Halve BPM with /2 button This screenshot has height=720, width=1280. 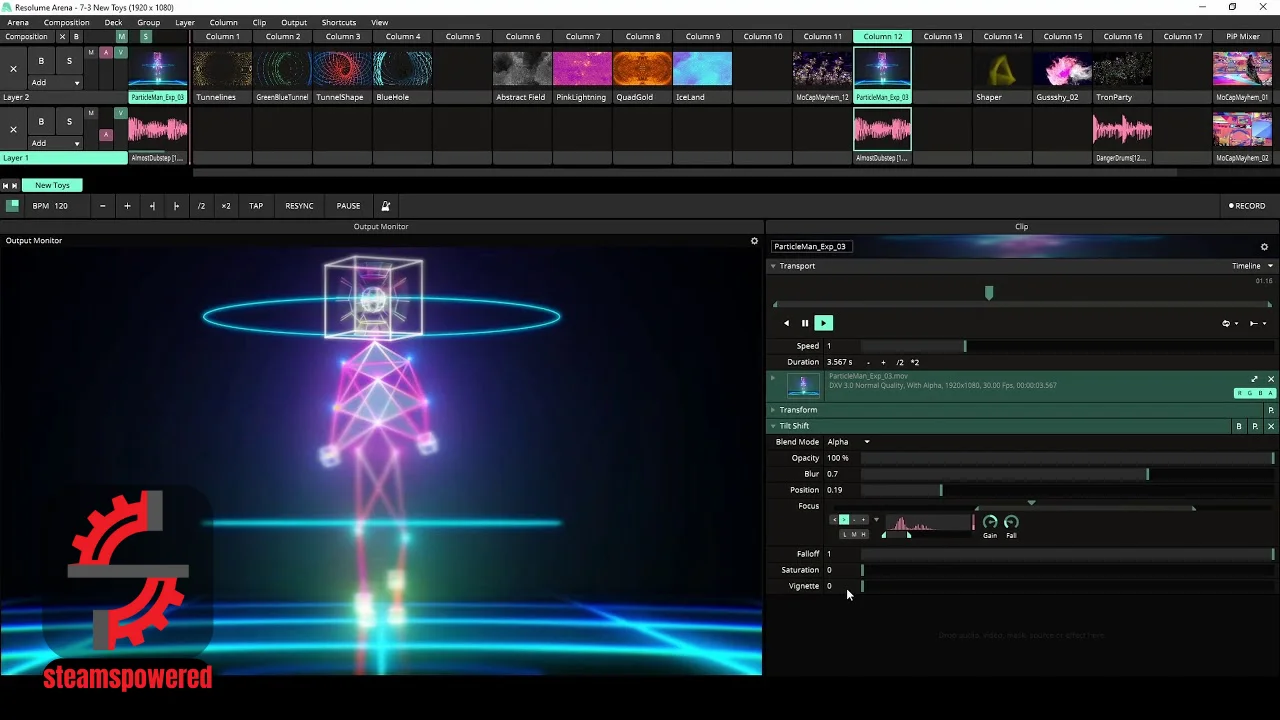tap(201, 206)
